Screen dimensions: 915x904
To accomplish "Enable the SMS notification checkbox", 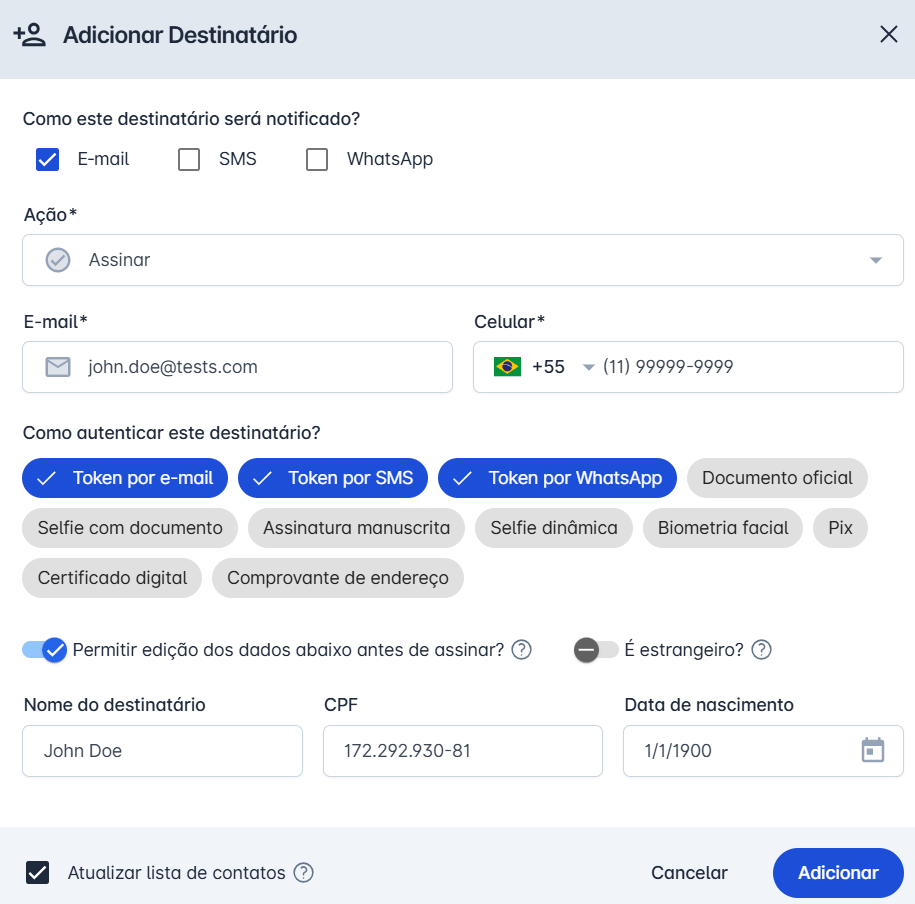I will pos(189,159).
